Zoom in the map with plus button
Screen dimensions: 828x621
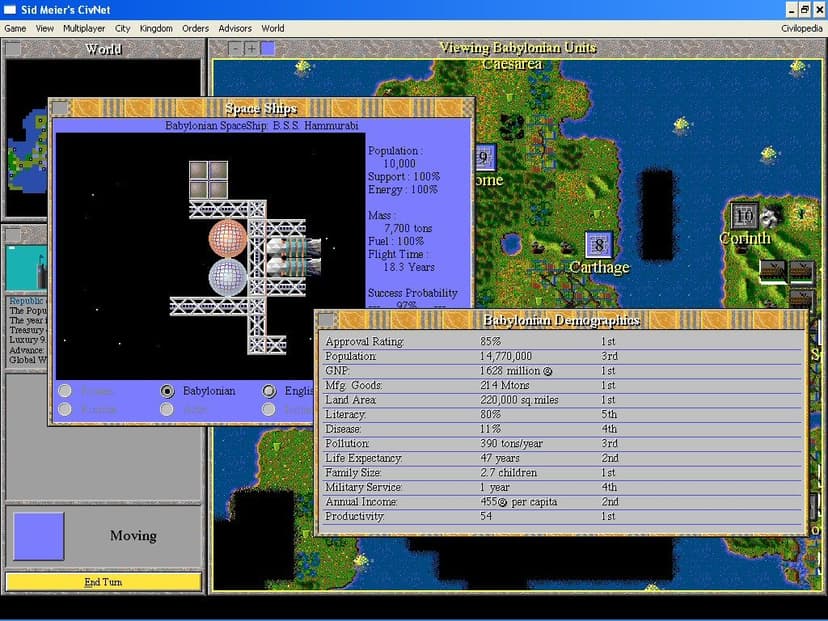coord(252,49)
